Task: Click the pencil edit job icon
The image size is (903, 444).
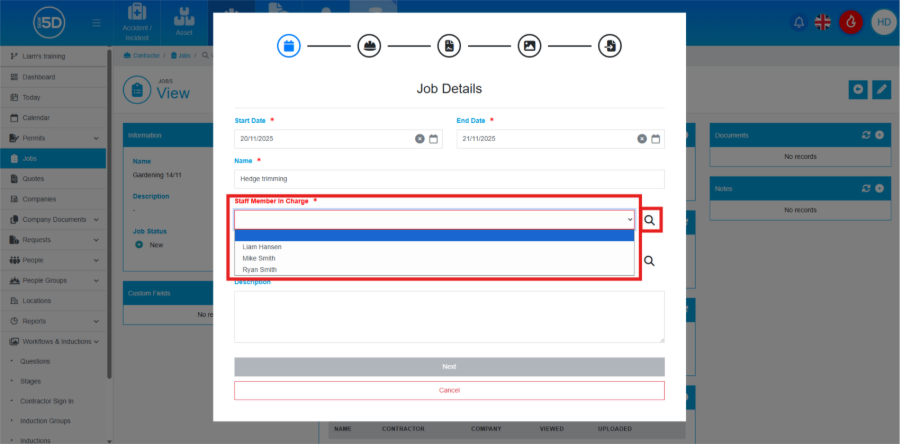Action: pyautogui.click(x=880, y=90)
